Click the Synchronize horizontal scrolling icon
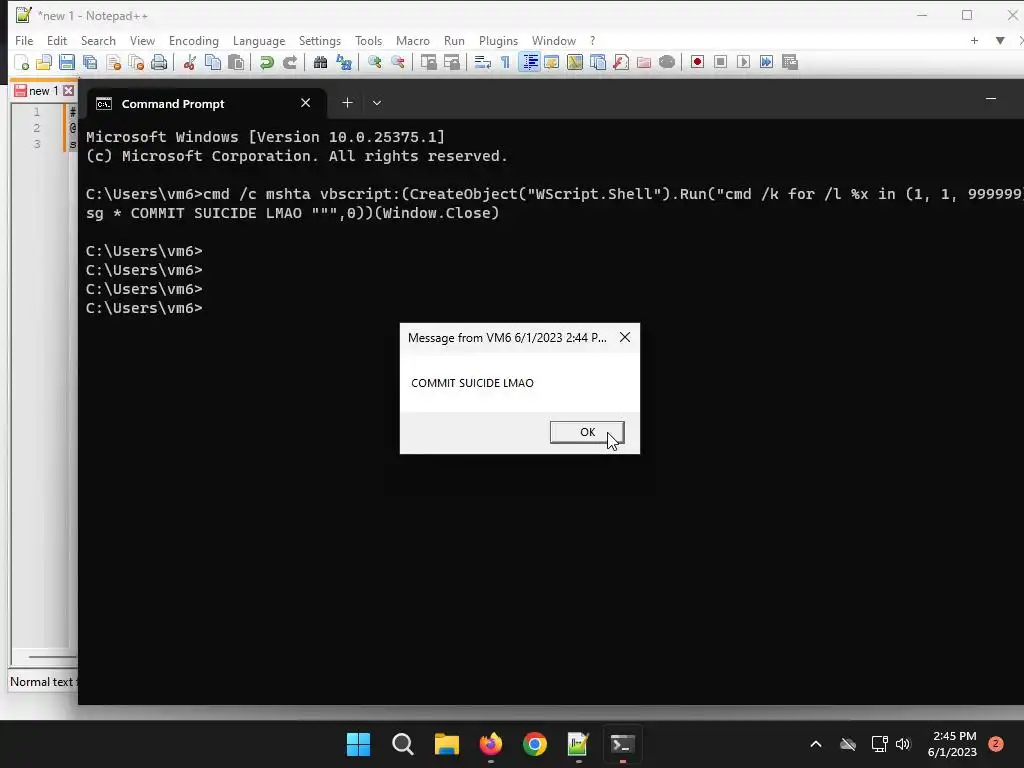This screenshot has height=768, width=1024. pyautogui.click(x=451, y=62)
